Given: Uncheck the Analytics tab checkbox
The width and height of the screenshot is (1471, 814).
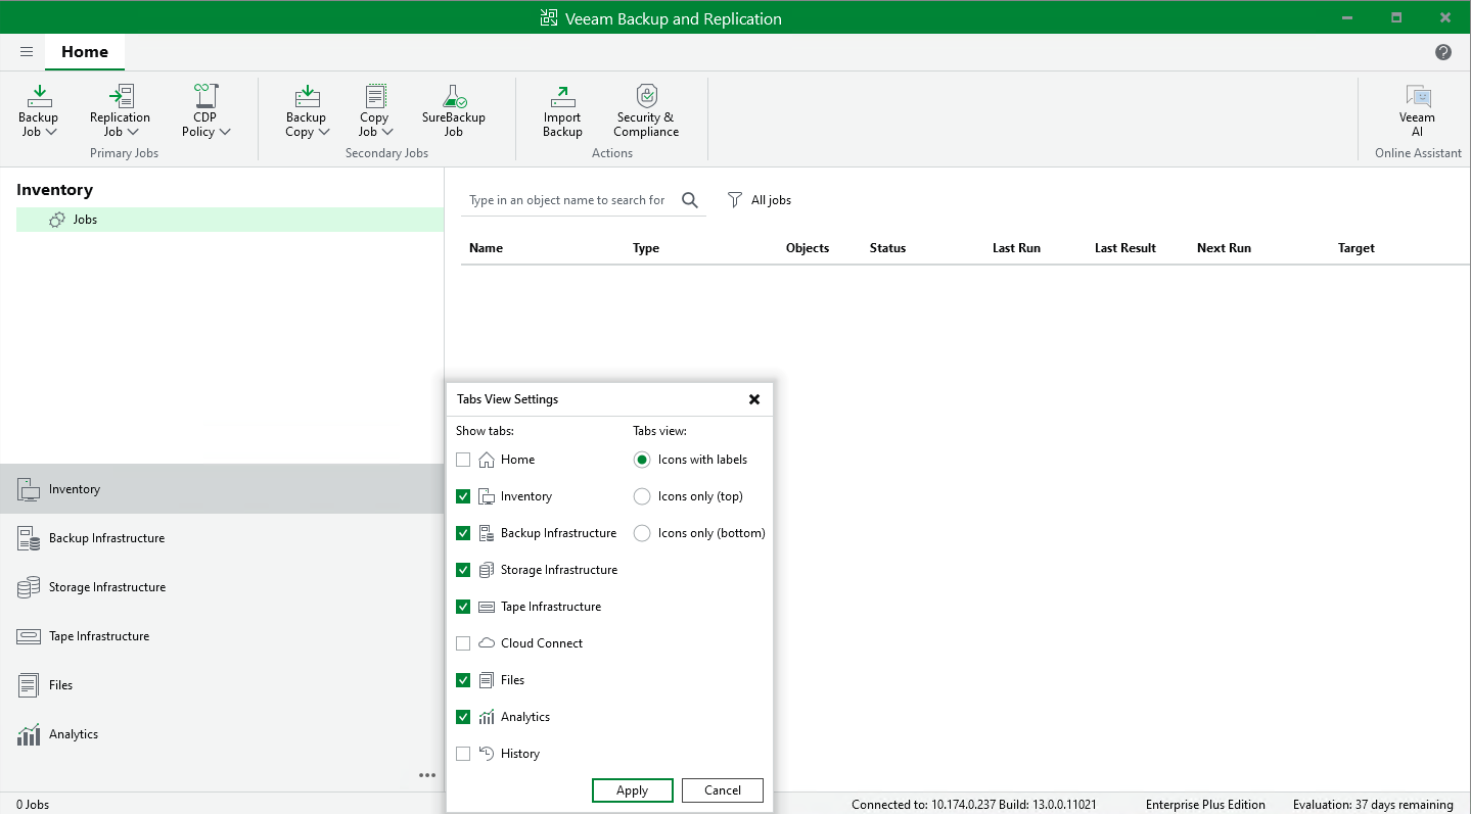Looking at the screenshot, I should pyautogui.click(x=463, y=717).
